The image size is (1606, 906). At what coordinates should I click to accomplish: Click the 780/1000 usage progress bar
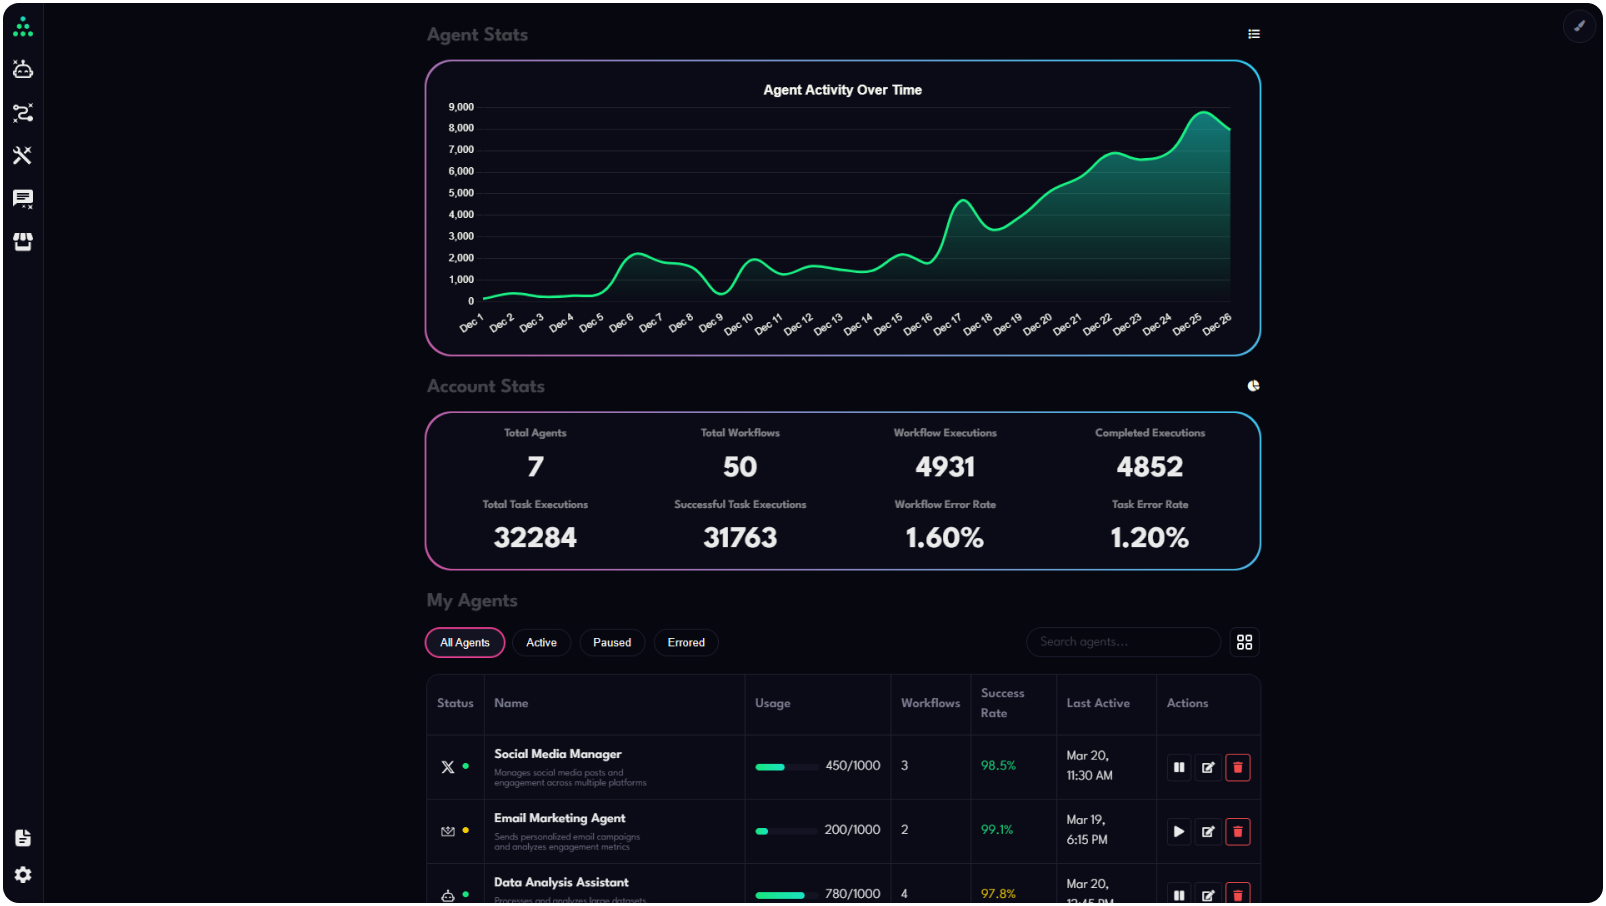coord(787,895)
